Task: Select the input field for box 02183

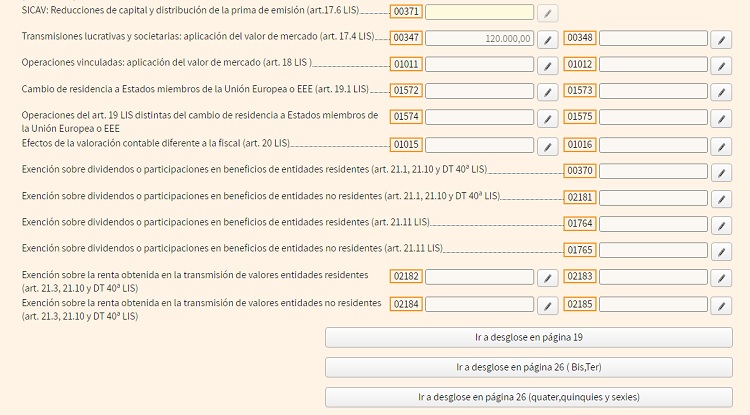Action: coord(653,276)
